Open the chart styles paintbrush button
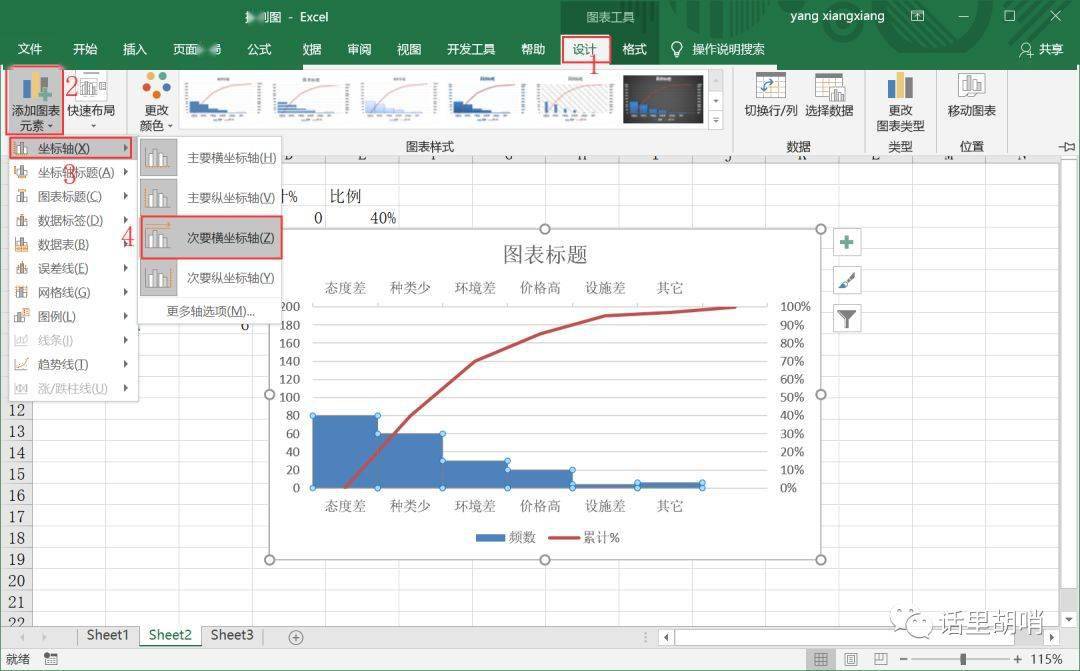1080x671 pixels. pos(847,281)
